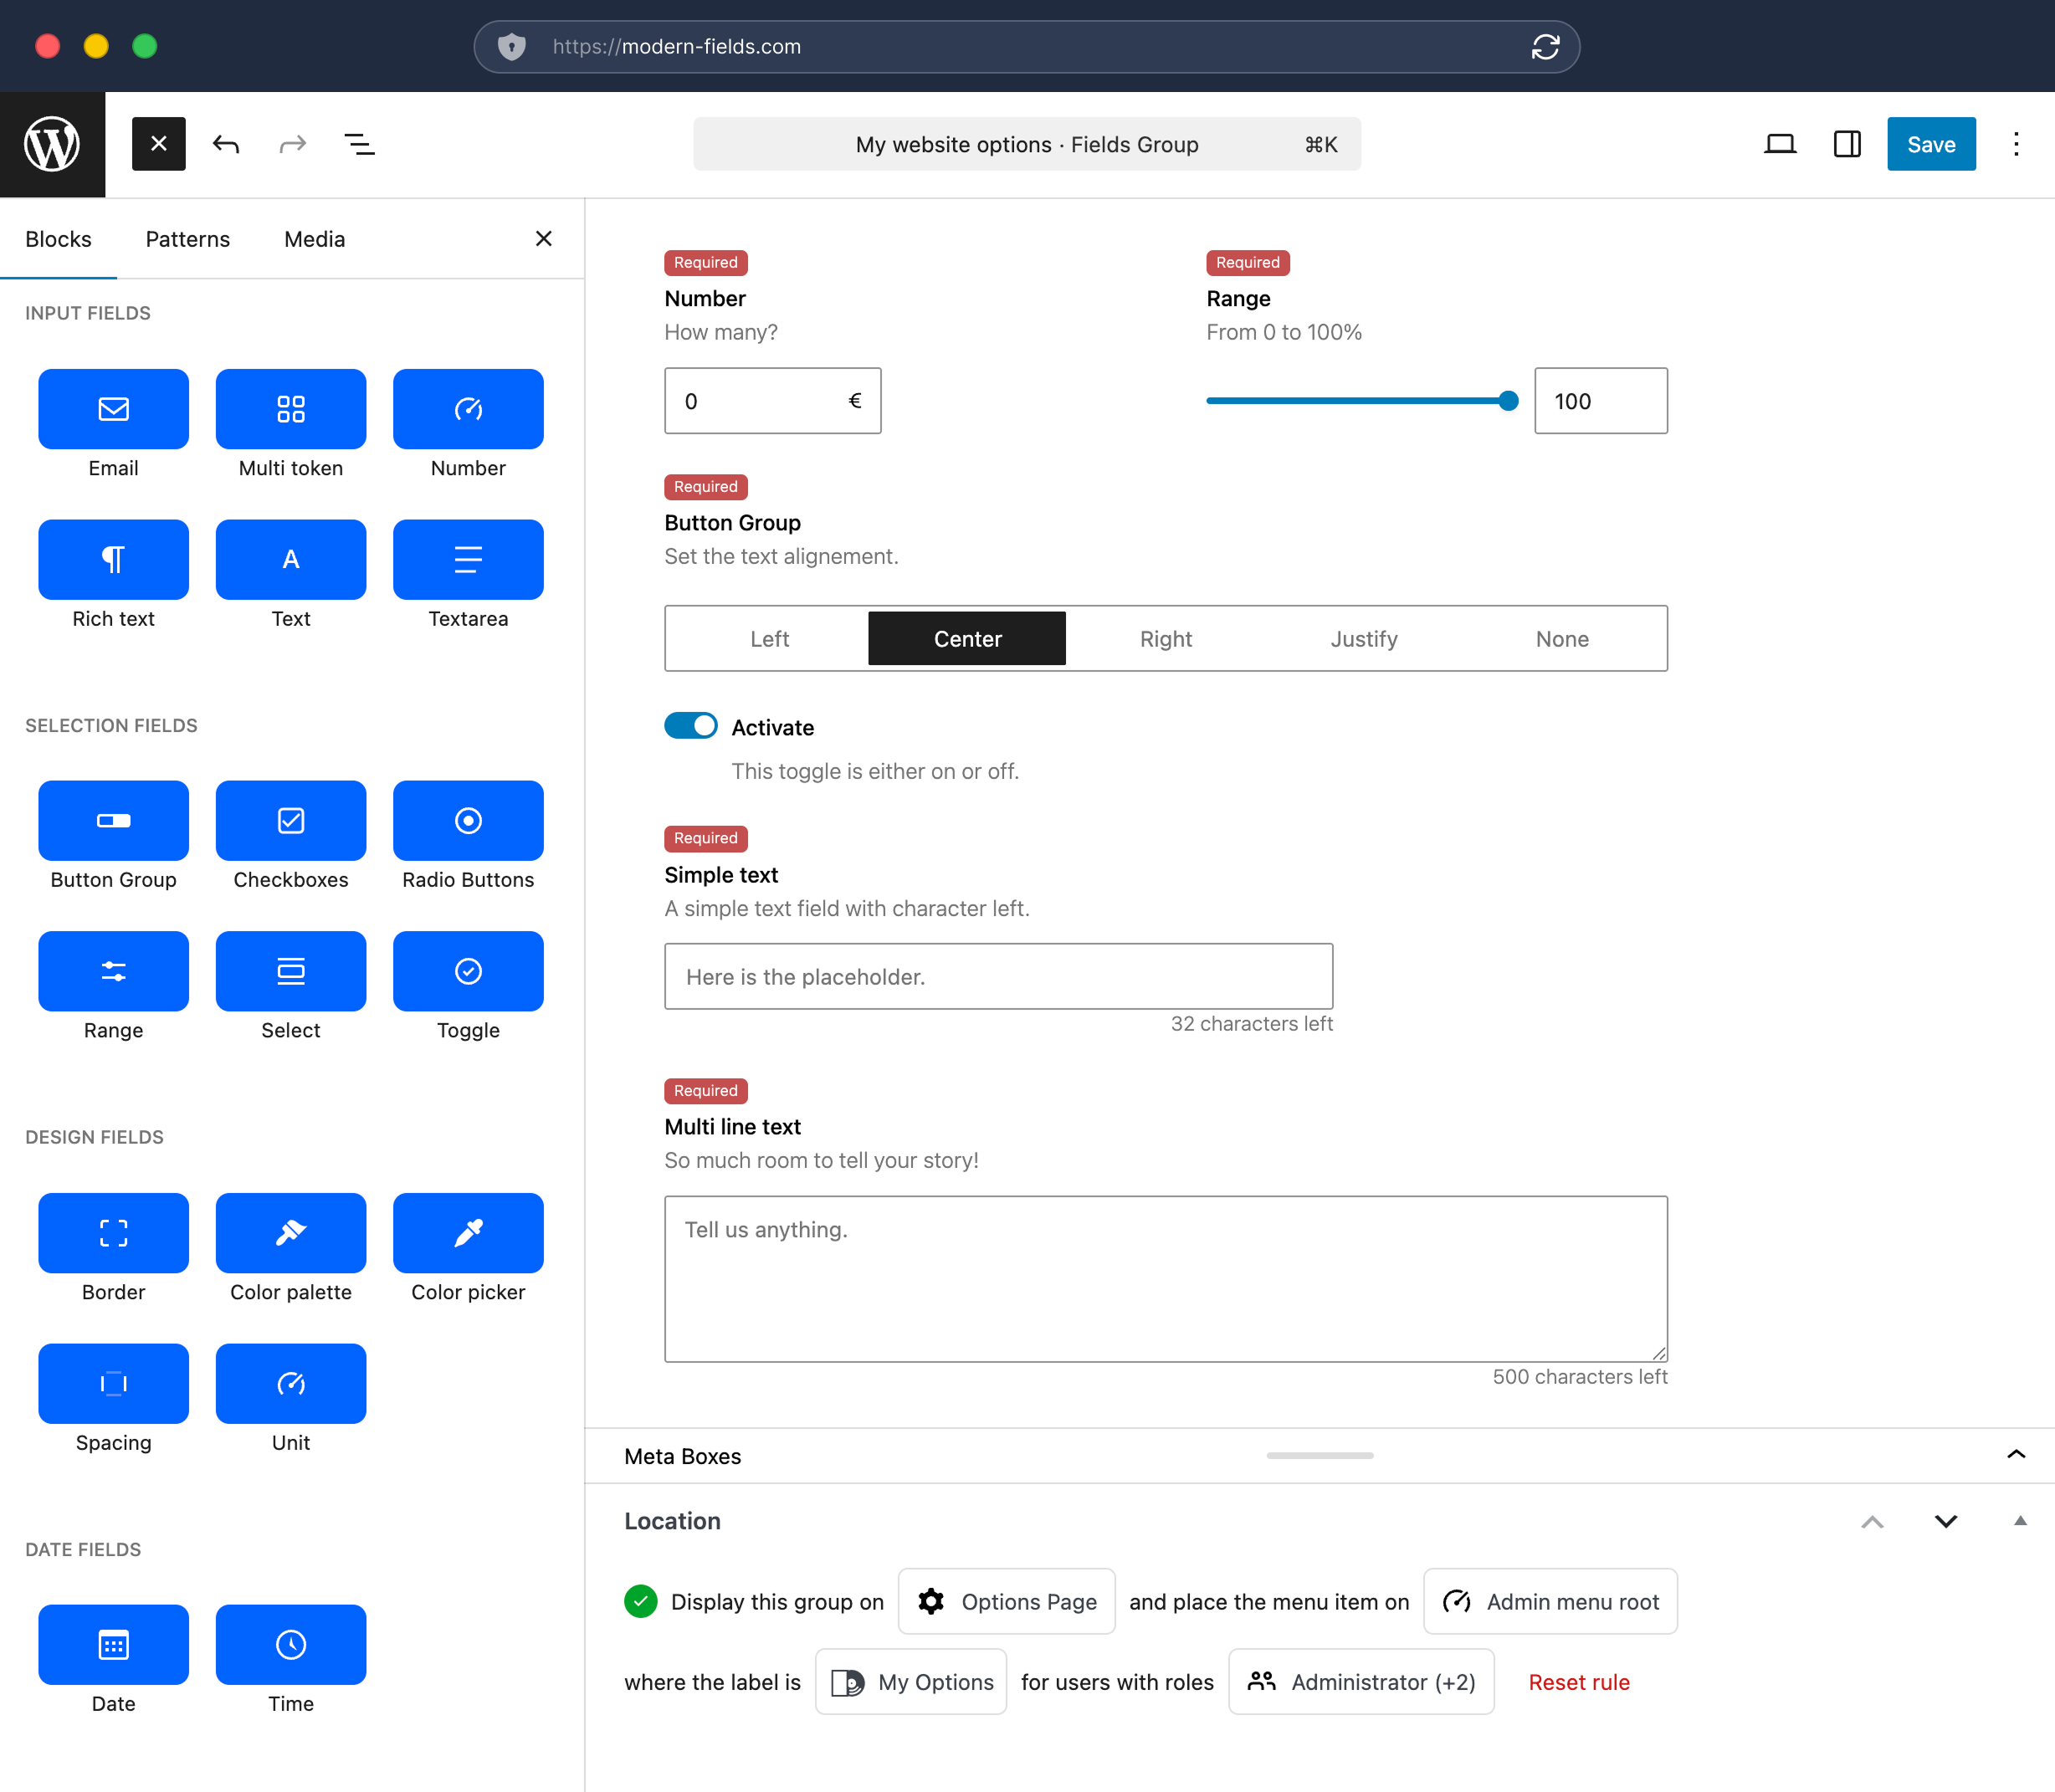Insert the Spacing design field block
Screen dimensions: 2055x1792
[113, 1383]
